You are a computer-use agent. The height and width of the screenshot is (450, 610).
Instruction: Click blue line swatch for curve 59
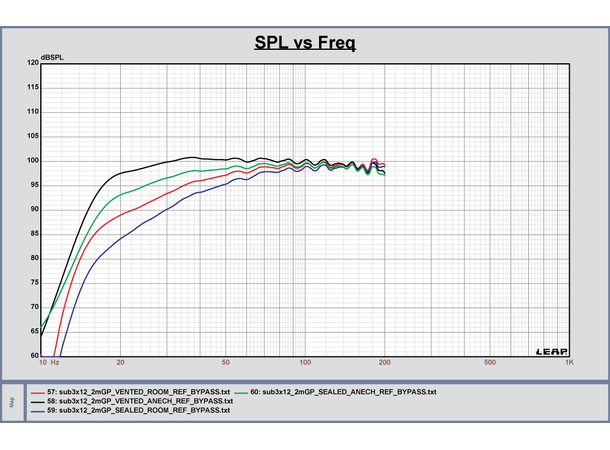click(x=38, y=411)
